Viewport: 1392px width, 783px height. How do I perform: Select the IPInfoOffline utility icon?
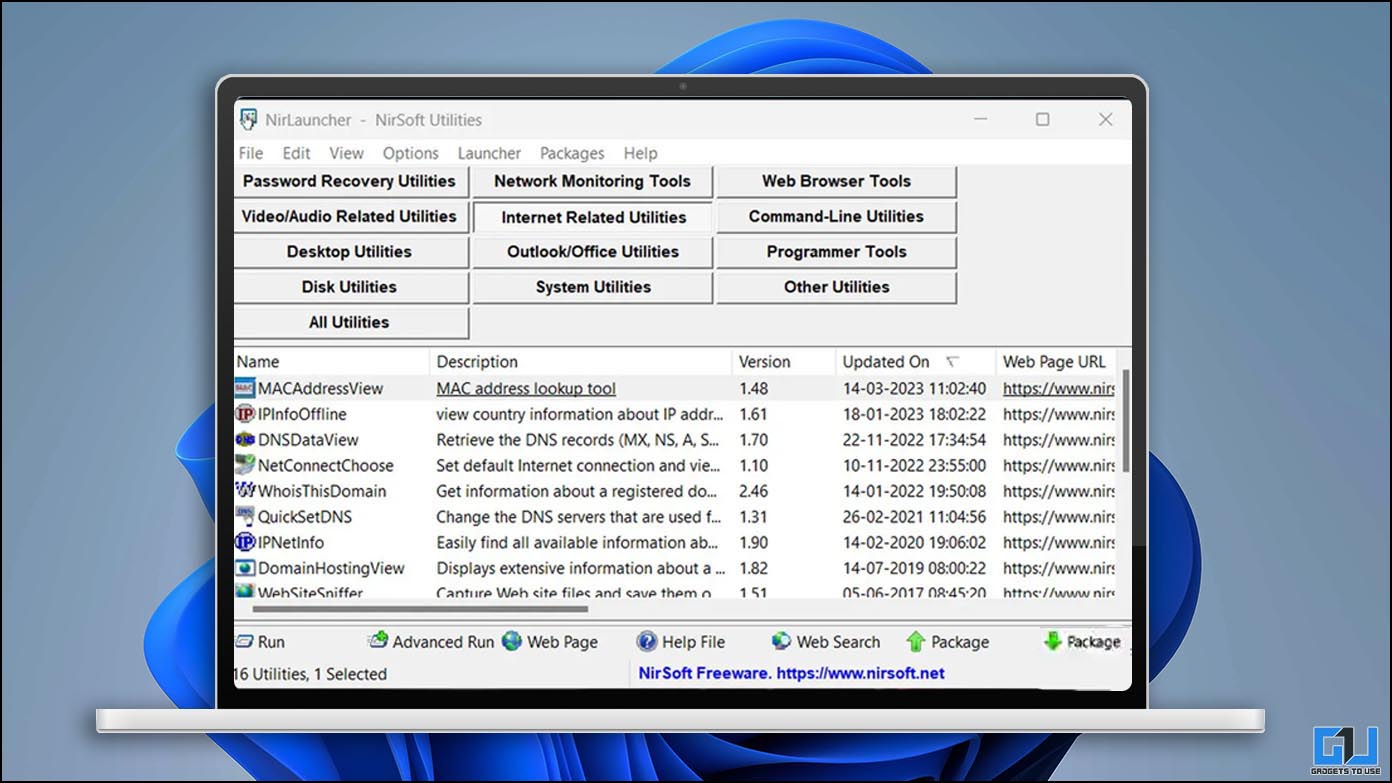pyautogui.click(x=245, y=414)
